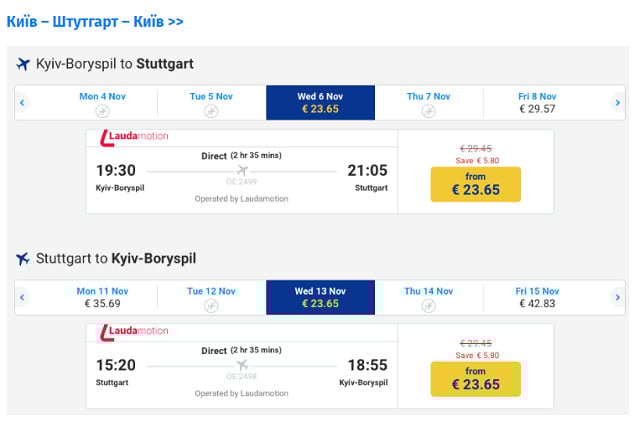640x421 pixels.
Task: Show later return dates with right arrow
Action: 617,297
